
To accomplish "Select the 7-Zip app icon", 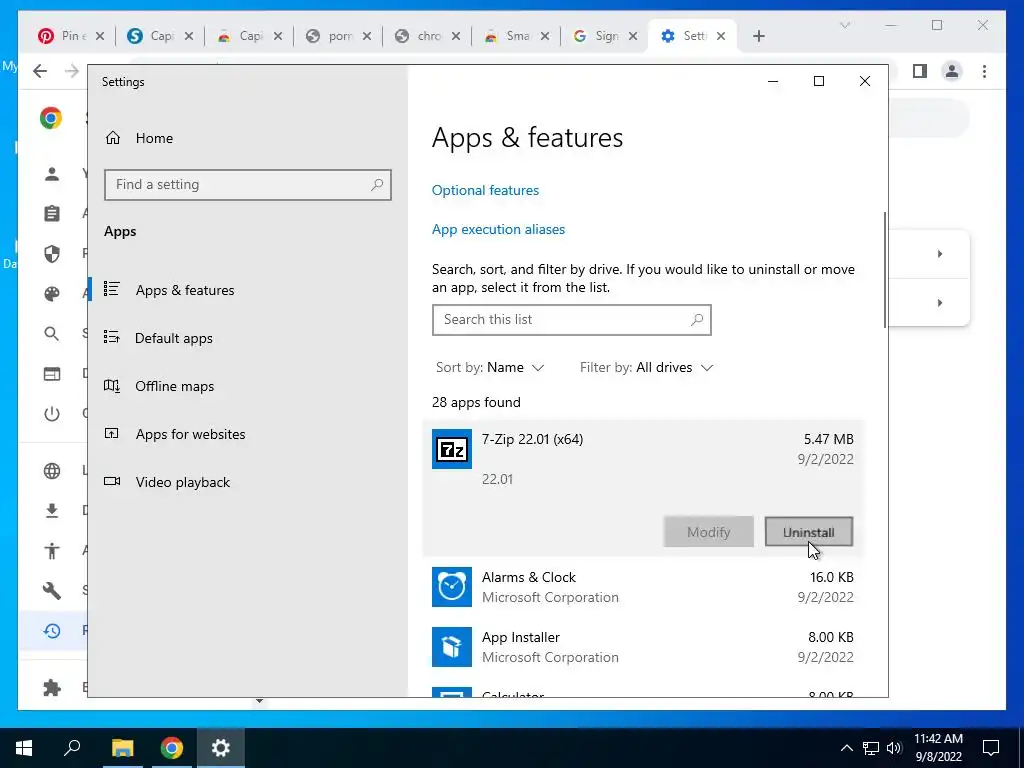I will pos(452,449).
